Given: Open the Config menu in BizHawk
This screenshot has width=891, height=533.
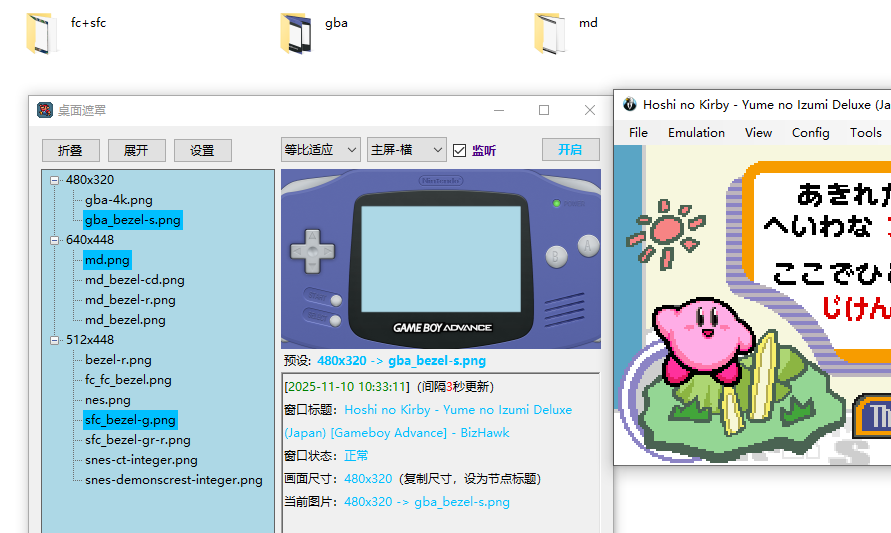Looking at the screenshot, I should [x=810, y=132].
